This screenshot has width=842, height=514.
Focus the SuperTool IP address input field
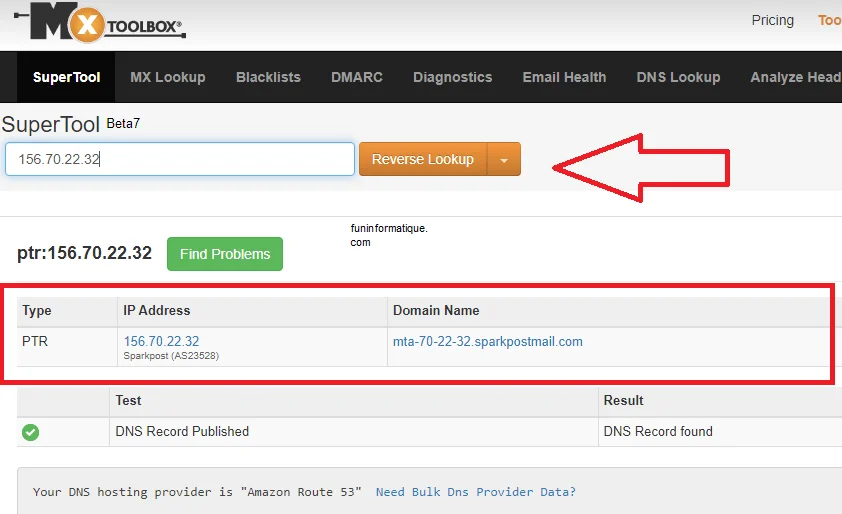pos(180,159)
